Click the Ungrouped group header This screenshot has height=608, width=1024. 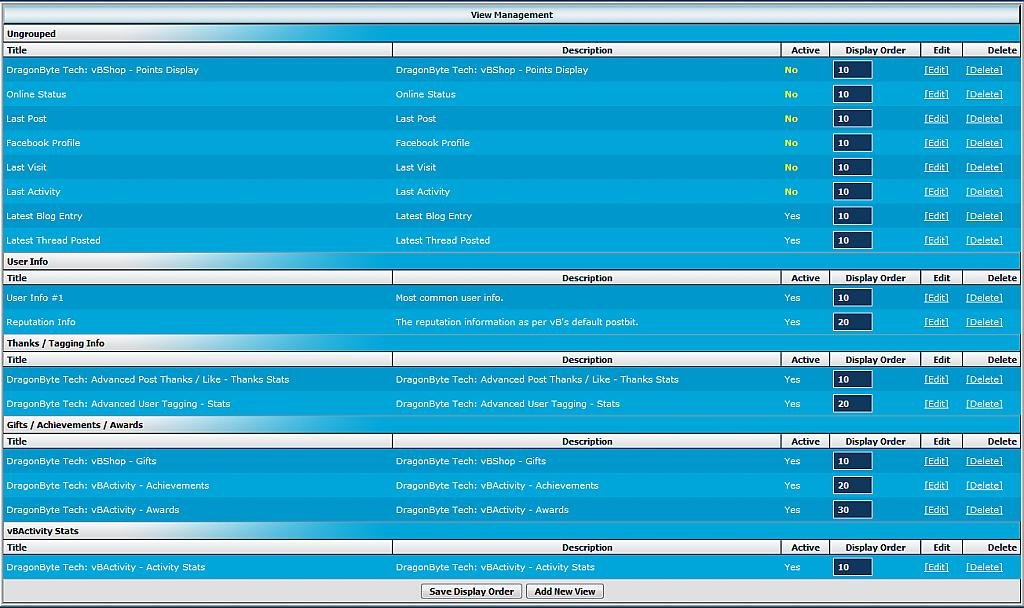coord(511,34)
